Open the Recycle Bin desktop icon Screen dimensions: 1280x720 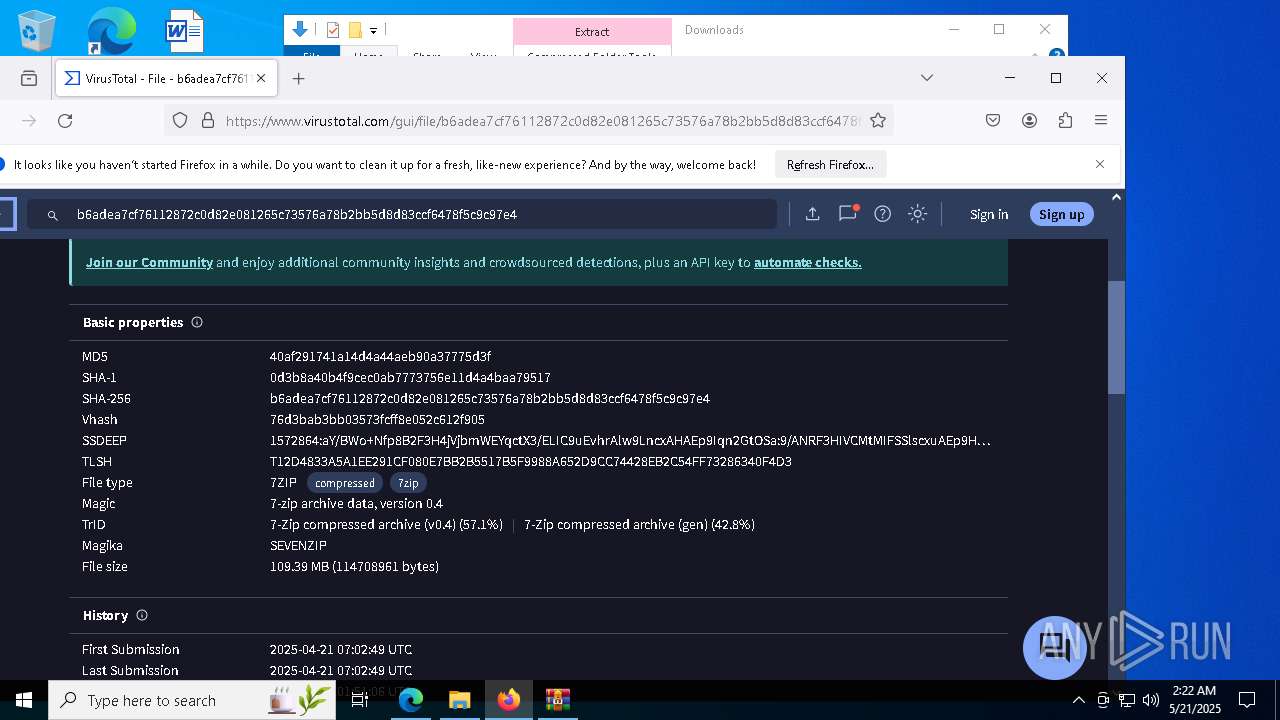click(36, 30)
